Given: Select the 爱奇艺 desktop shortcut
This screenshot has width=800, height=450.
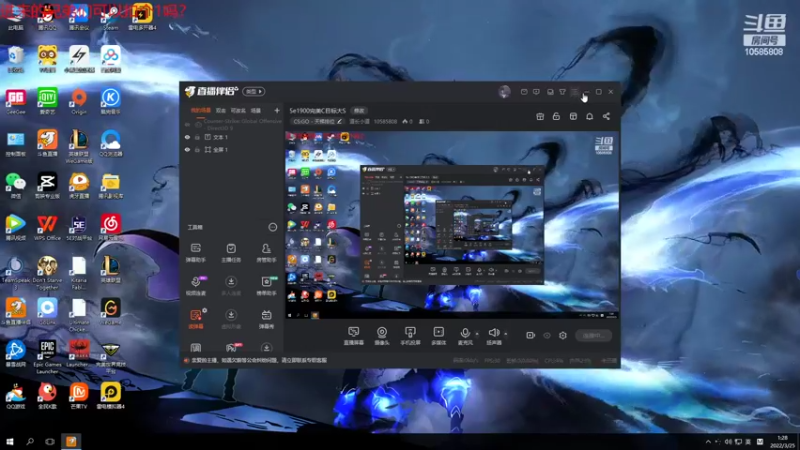Looking at the screenshot, I should click(x=47, y=101).
